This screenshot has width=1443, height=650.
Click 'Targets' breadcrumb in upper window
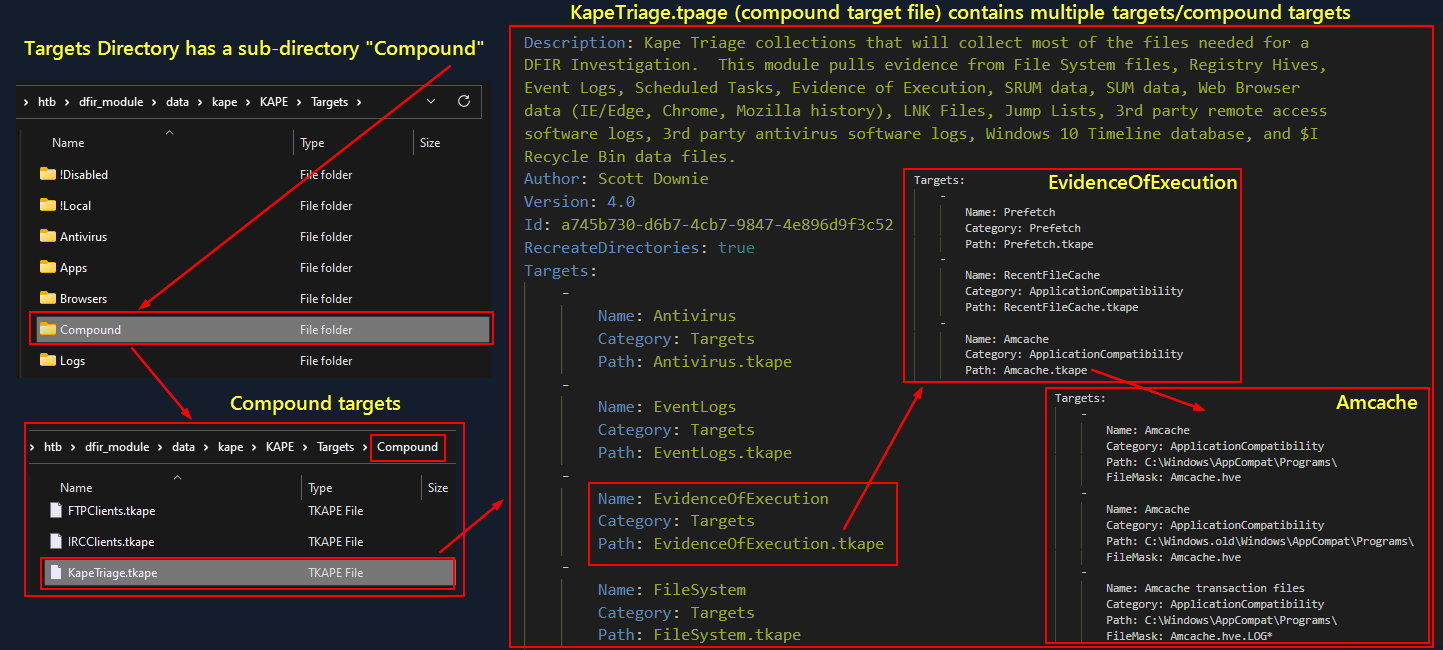tap(329, 102)
